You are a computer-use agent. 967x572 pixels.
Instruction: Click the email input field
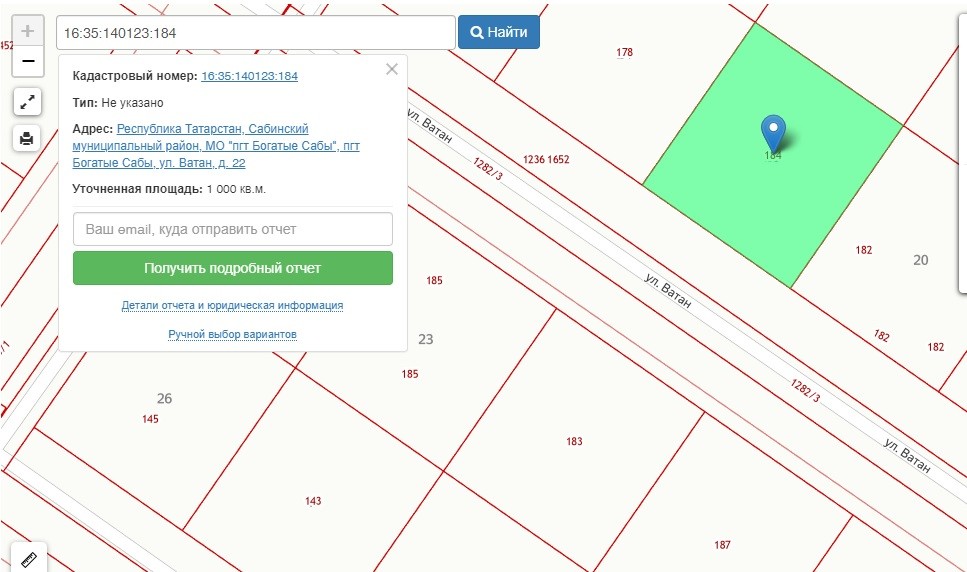click(x=233, y=229)
